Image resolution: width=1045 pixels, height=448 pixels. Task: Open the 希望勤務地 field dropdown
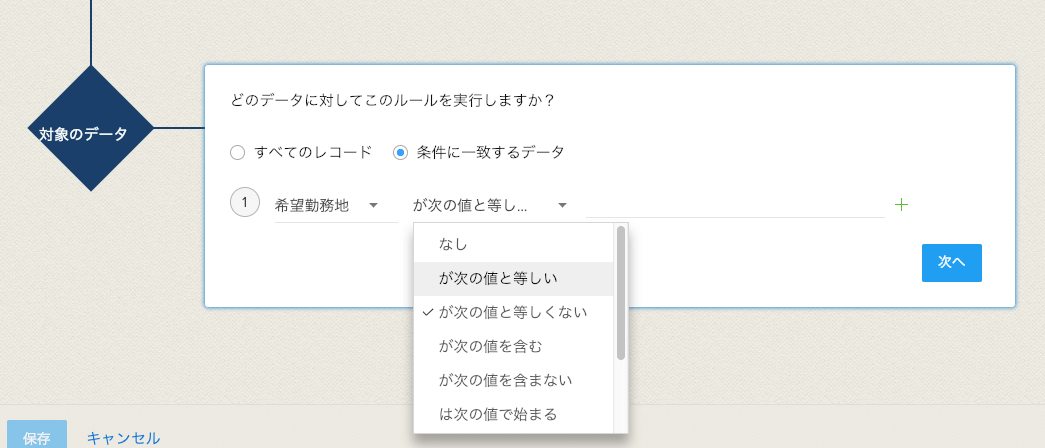[x=336, y=206]
